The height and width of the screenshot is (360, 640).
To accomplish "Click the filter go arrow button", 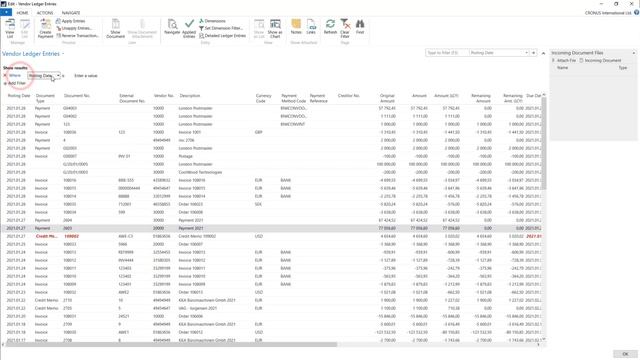I will 533,53.
